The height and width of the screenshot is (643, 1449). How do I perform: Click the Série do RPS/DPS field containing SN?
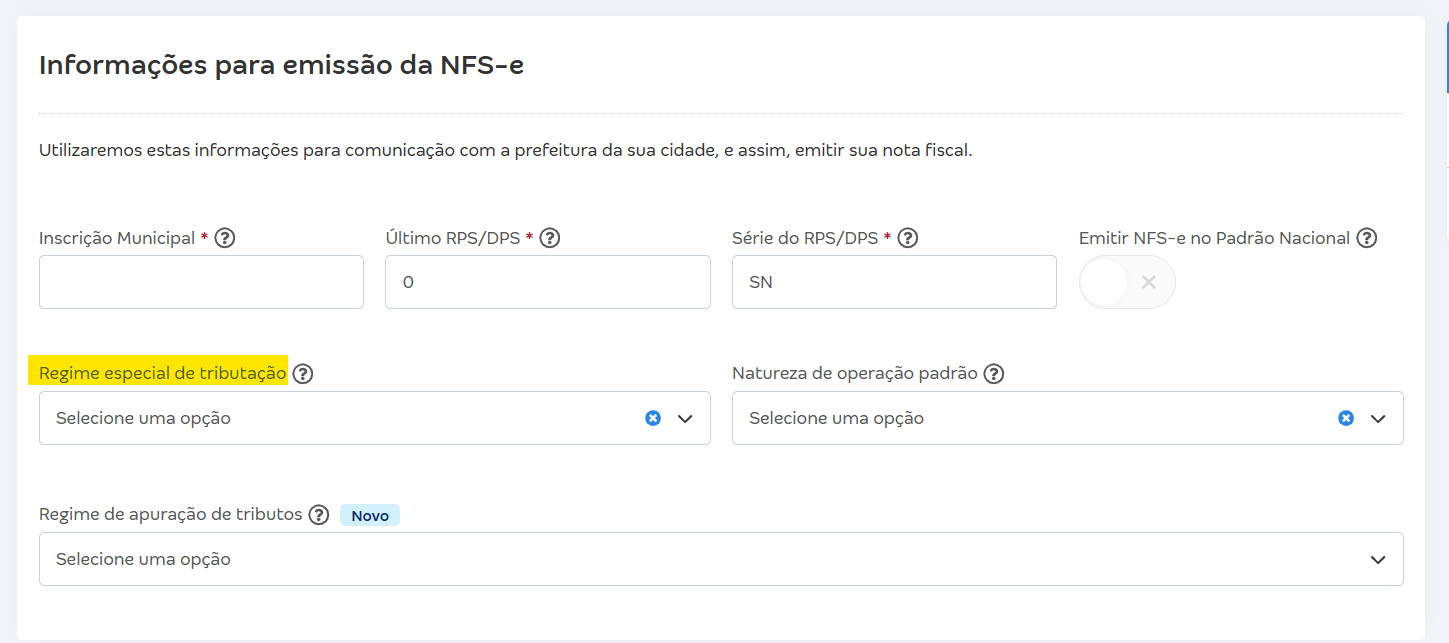point(894,281)
